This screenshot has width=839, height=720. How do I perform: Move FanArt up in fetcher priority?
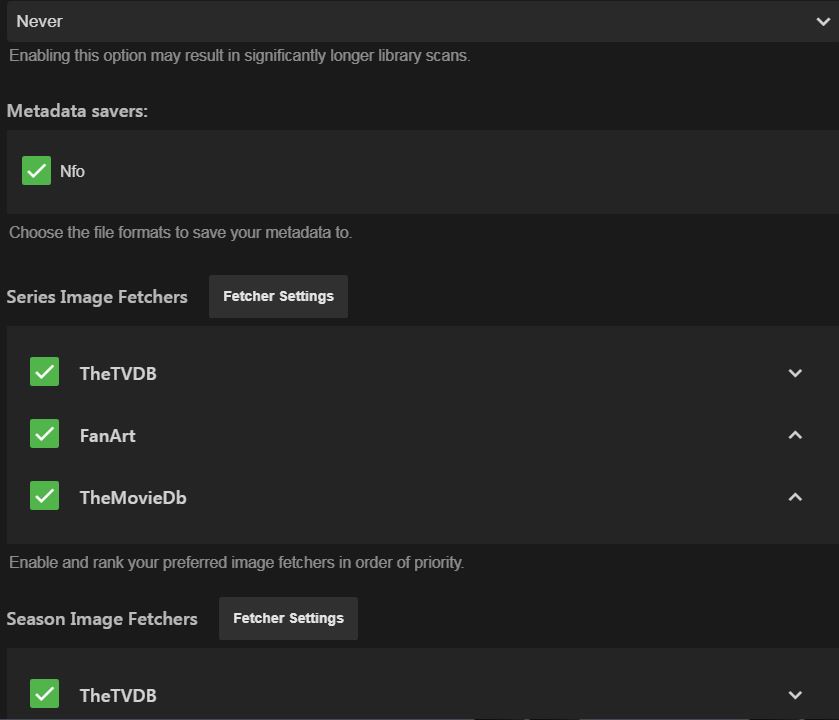795,435
